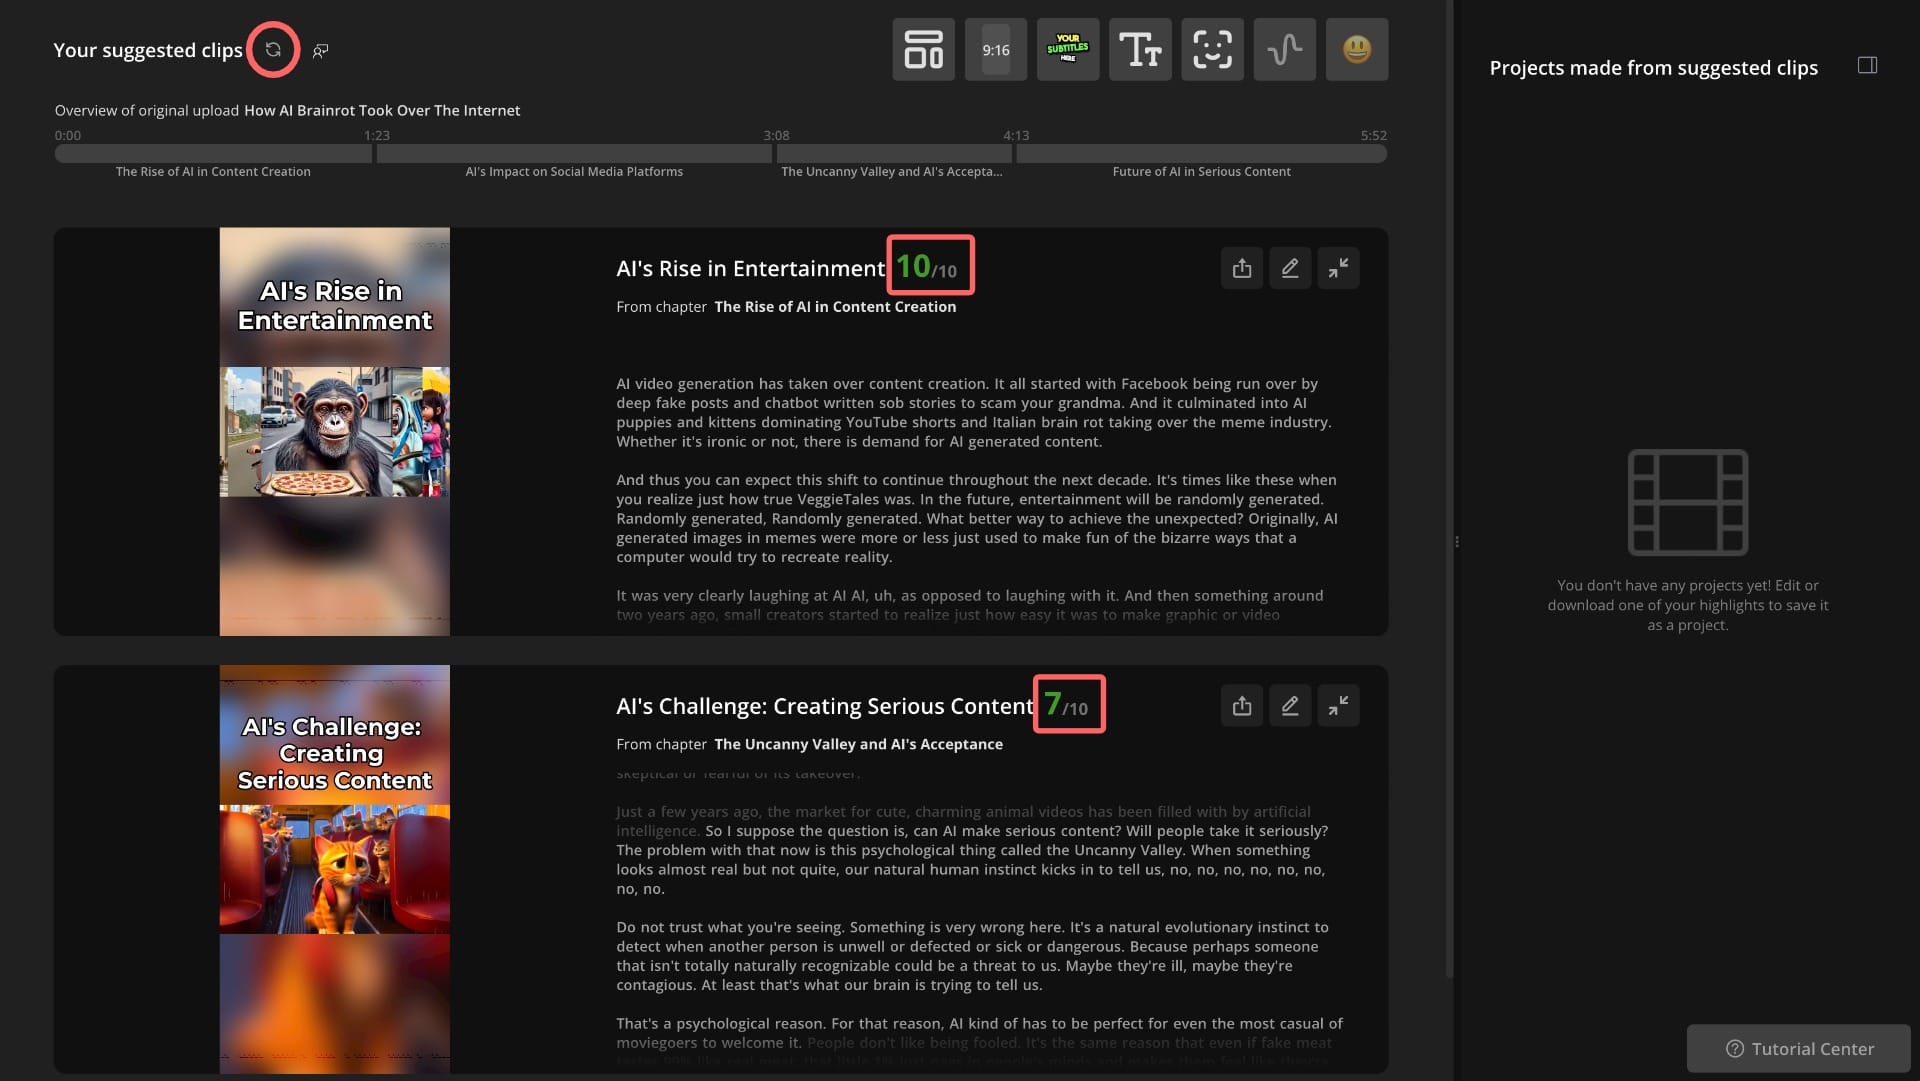Collapse the AI's Challenge: Creating Serious Content card
Viewport: 1920px width, 1081px height.
1338,705
